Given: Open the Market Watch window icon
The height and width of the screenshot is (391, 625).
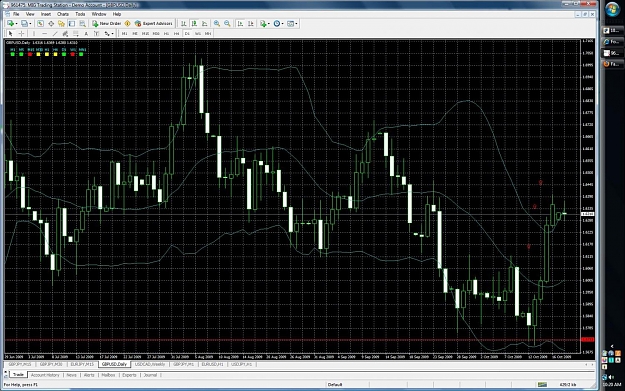Looking at the screenshot, I should pos(40,24).
